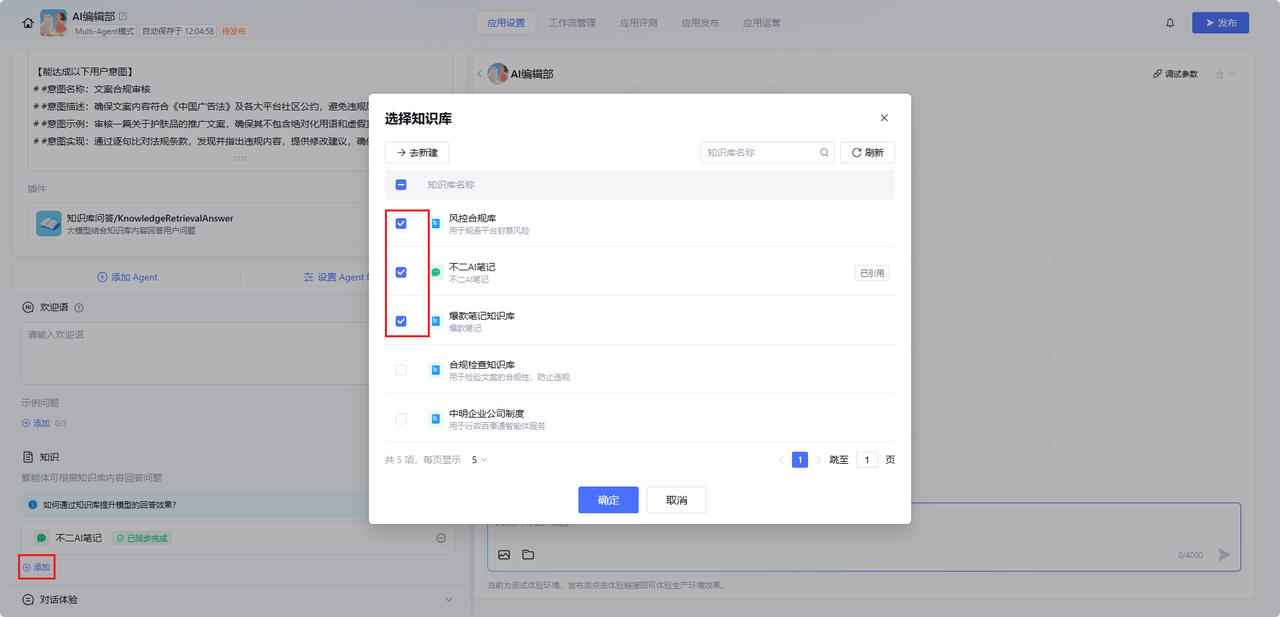This screenshot has height=617, width=1280.
Task: Click the Multi-Agent模式 tag
Action: tap(105, 31)
